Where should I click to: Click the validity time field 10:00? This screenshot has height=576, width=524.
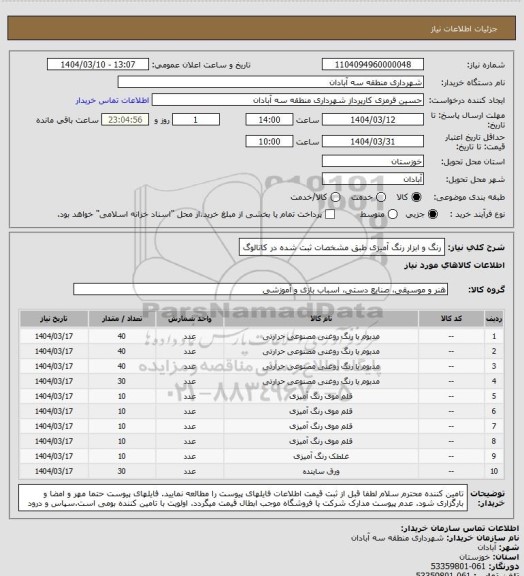pos(269,141)
